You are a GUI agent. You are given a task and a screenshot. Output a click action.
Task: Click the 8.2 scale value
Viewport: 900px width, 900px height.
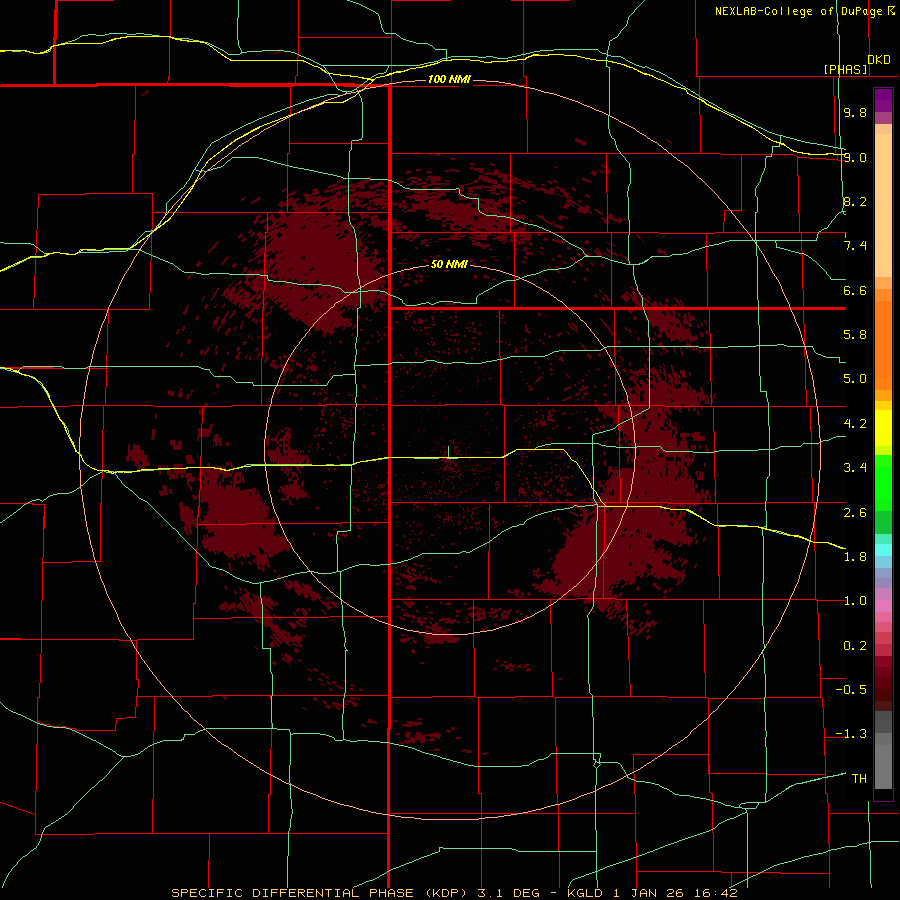855,201
